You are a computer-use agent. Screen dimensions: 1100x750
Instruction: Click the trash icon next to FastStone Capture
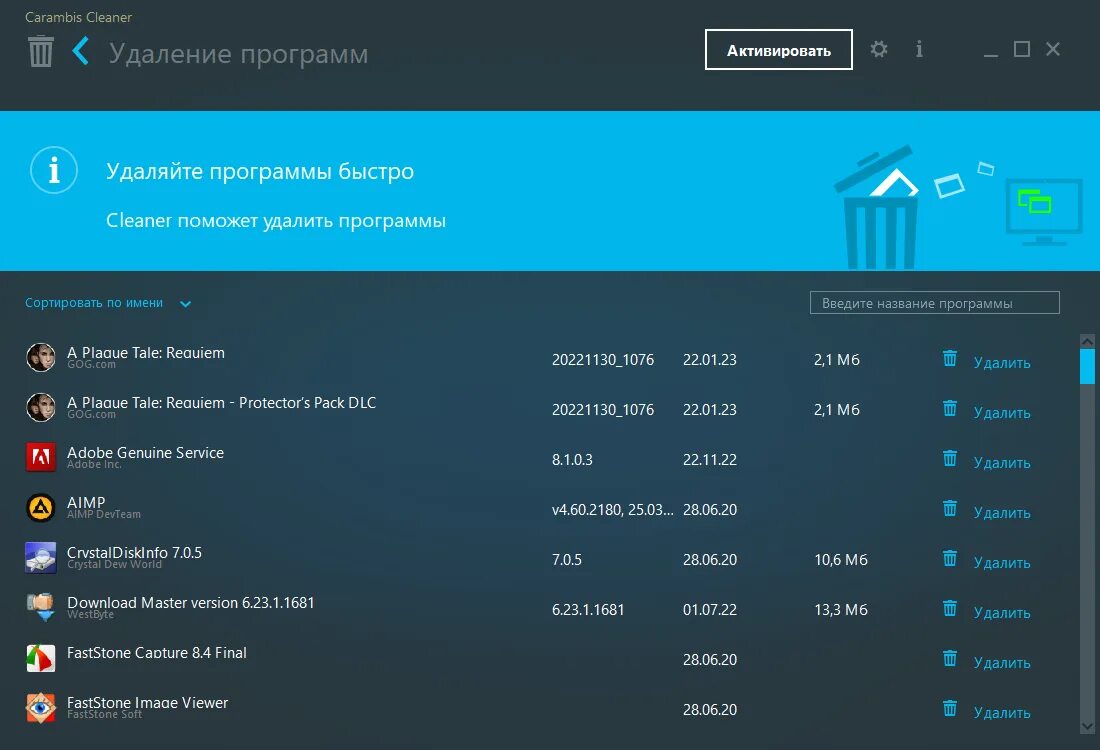tap(949, 658)
